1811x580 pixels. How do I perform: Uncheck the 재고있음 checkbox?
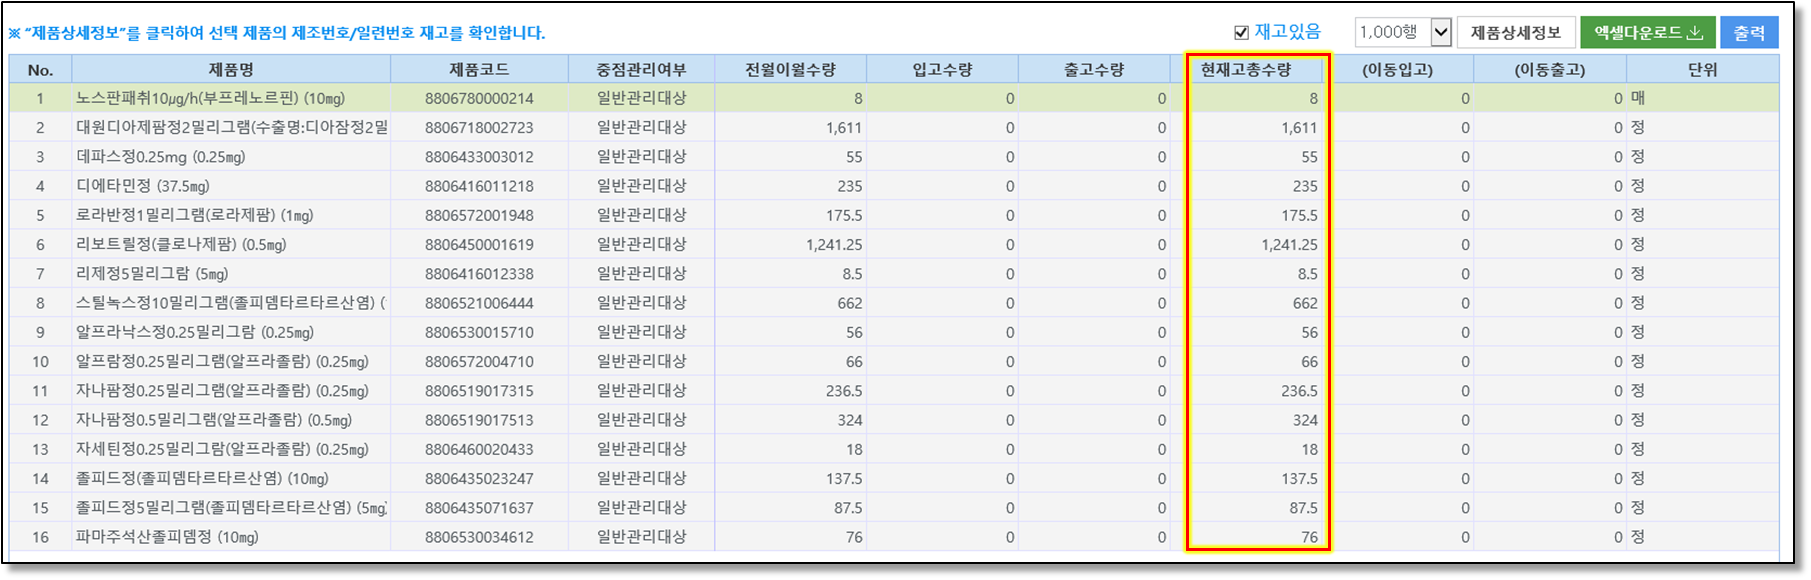tap(1241, 33)
